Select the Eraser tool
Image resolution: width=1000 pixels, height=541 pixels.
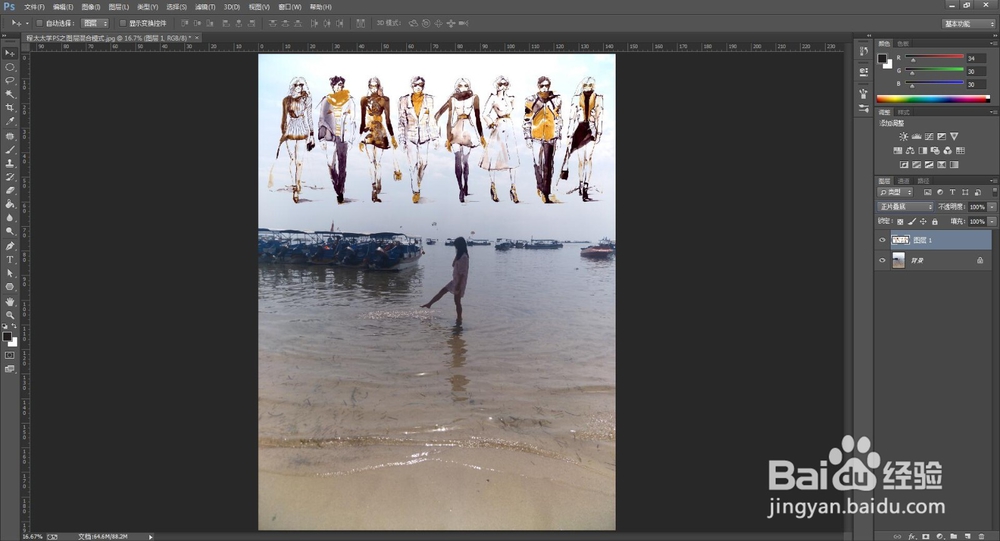tap(10, 190)
